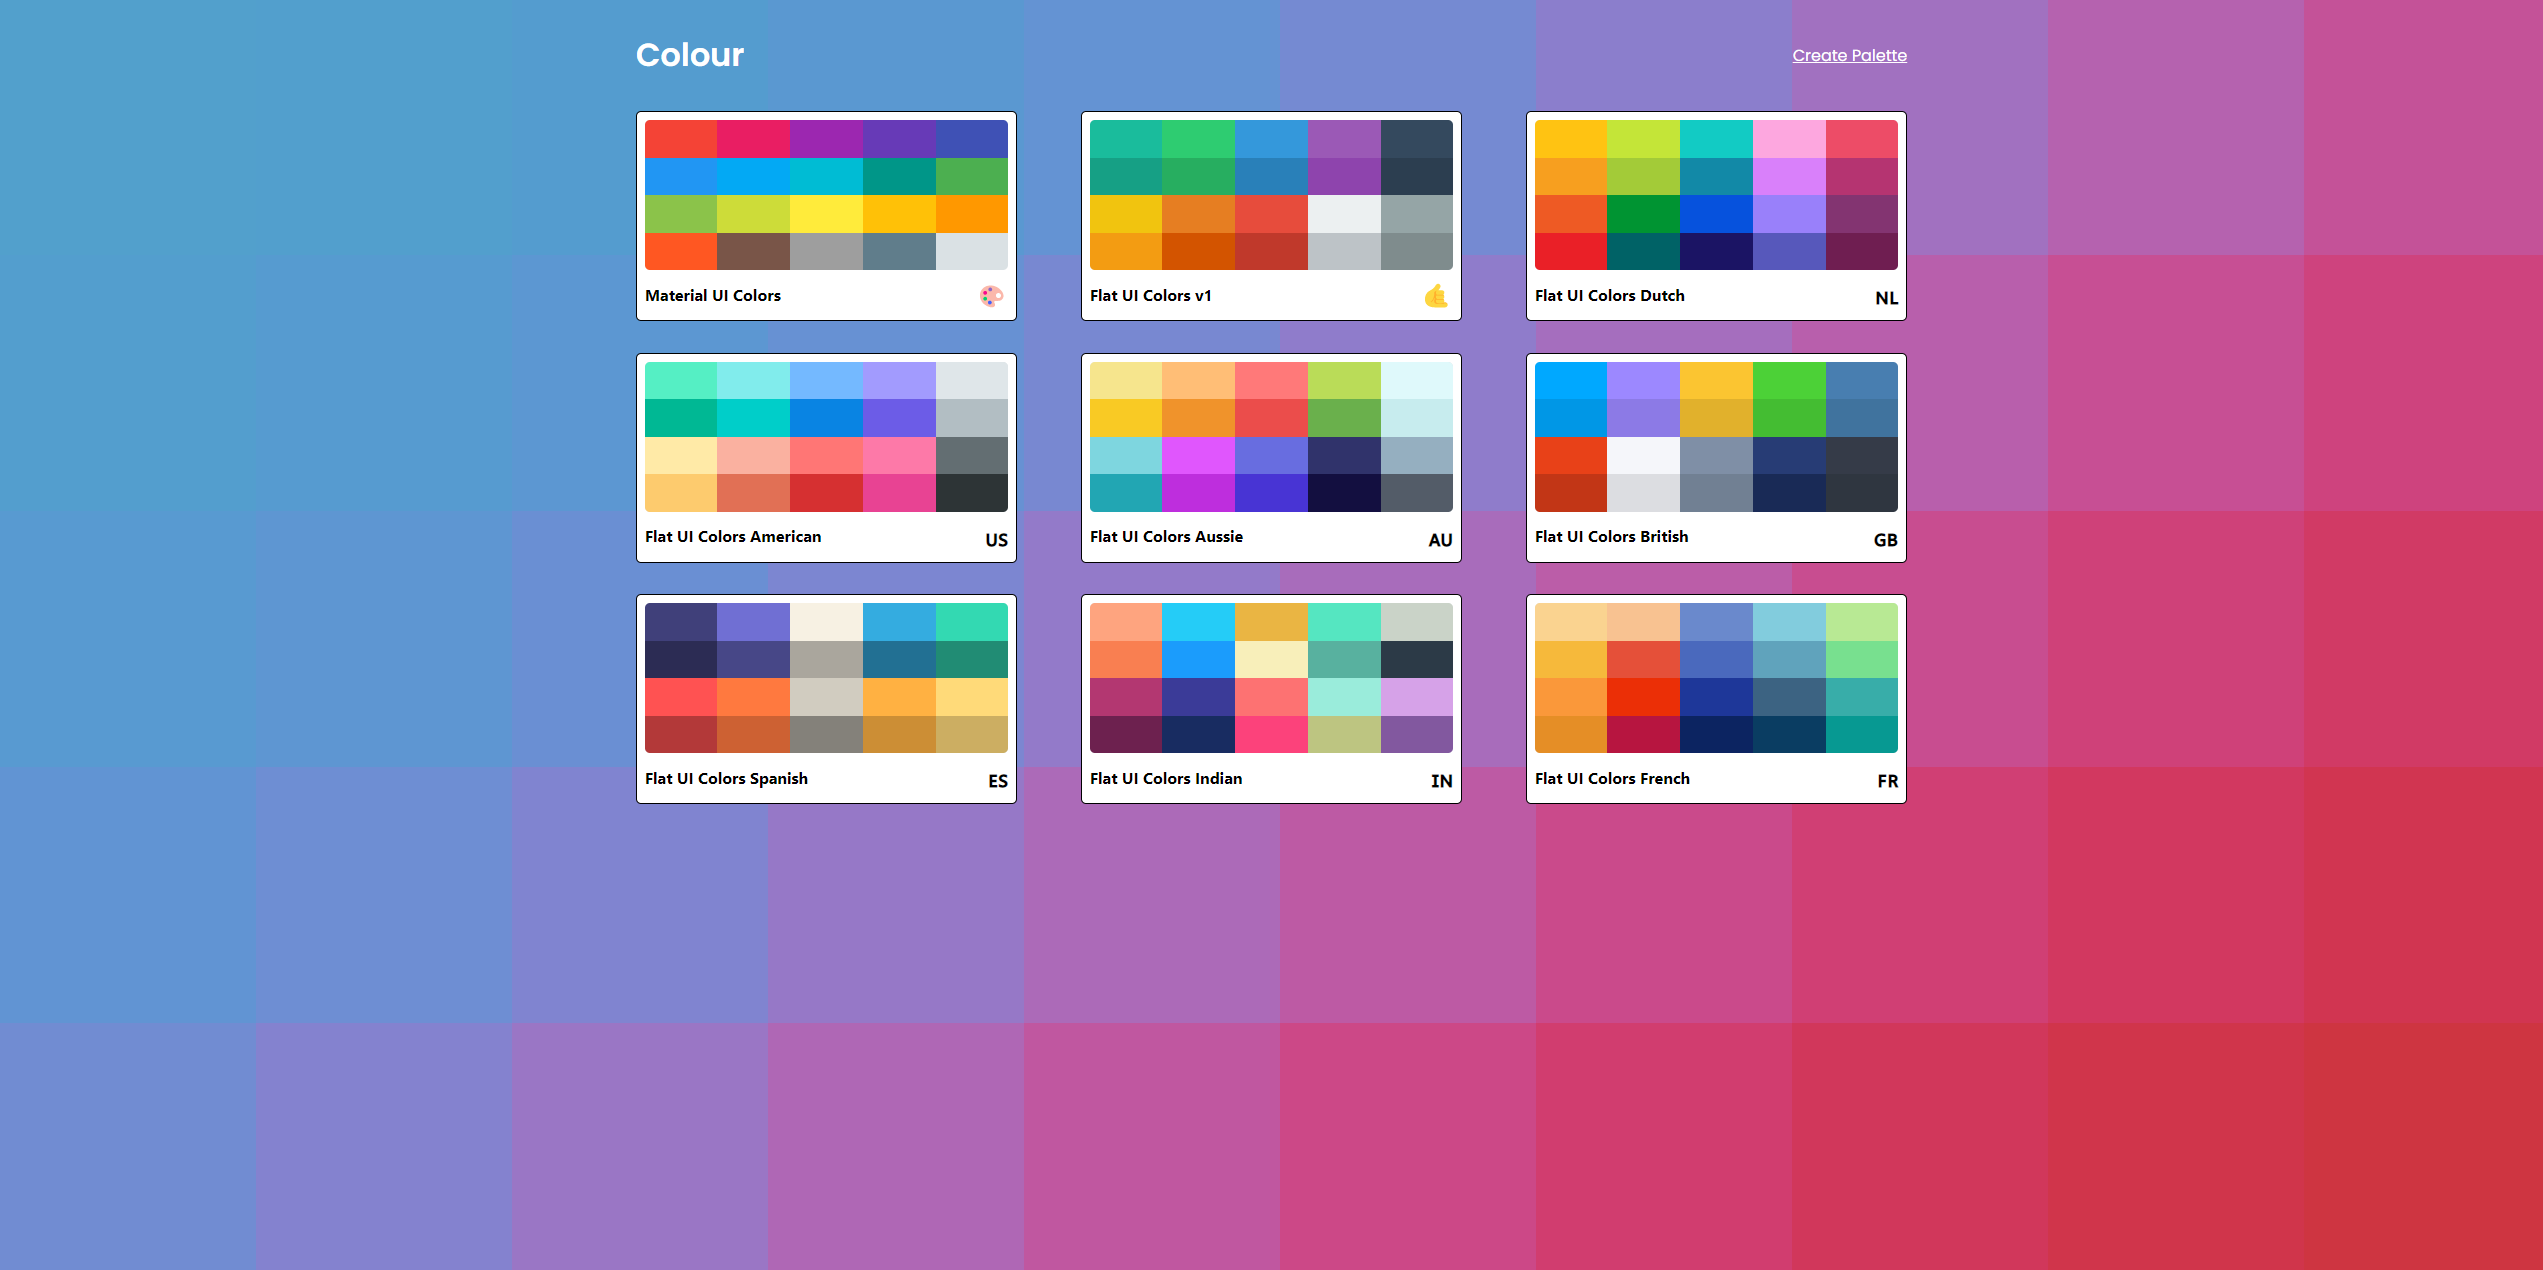Screen dimensions: 2543x1270
Task: Click the ES flag code on Spanish palette
Action: click(x=998, y=781)
